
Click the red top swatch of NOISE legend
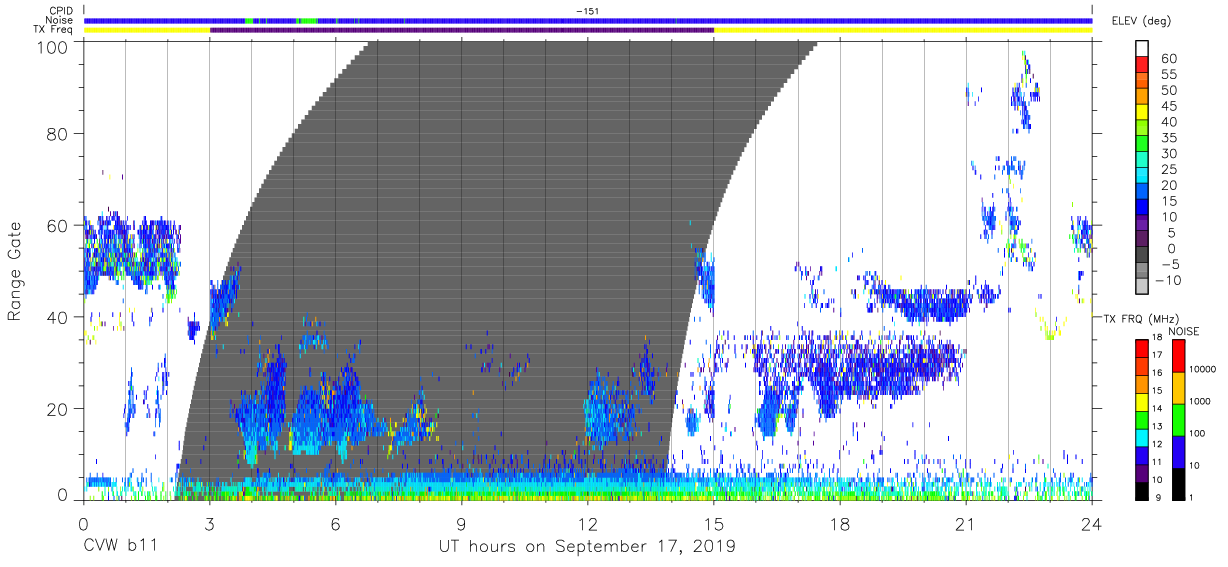tap(1177, 355)
